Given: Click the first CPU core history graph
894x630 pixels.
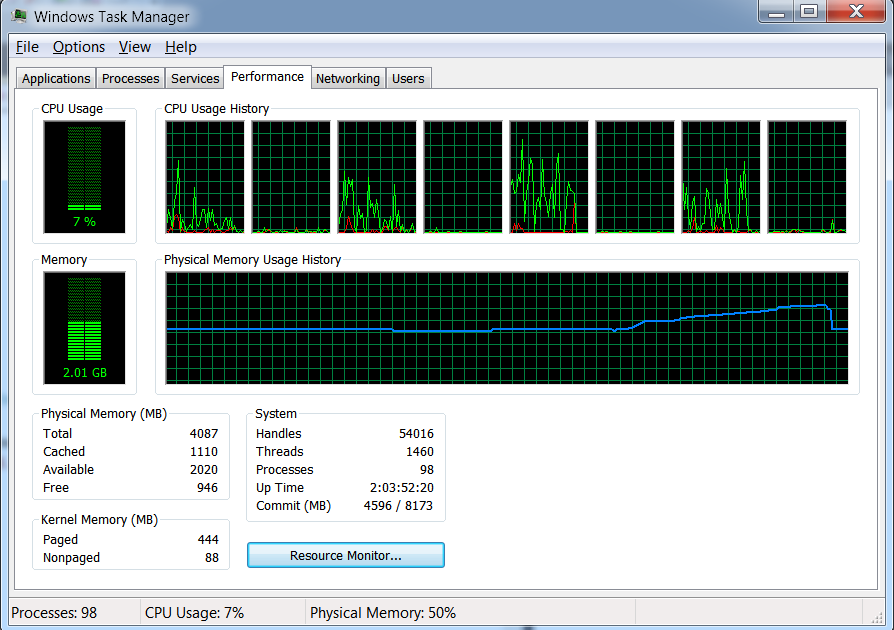Looking at the screenshot, I should (x=205, y=178).
